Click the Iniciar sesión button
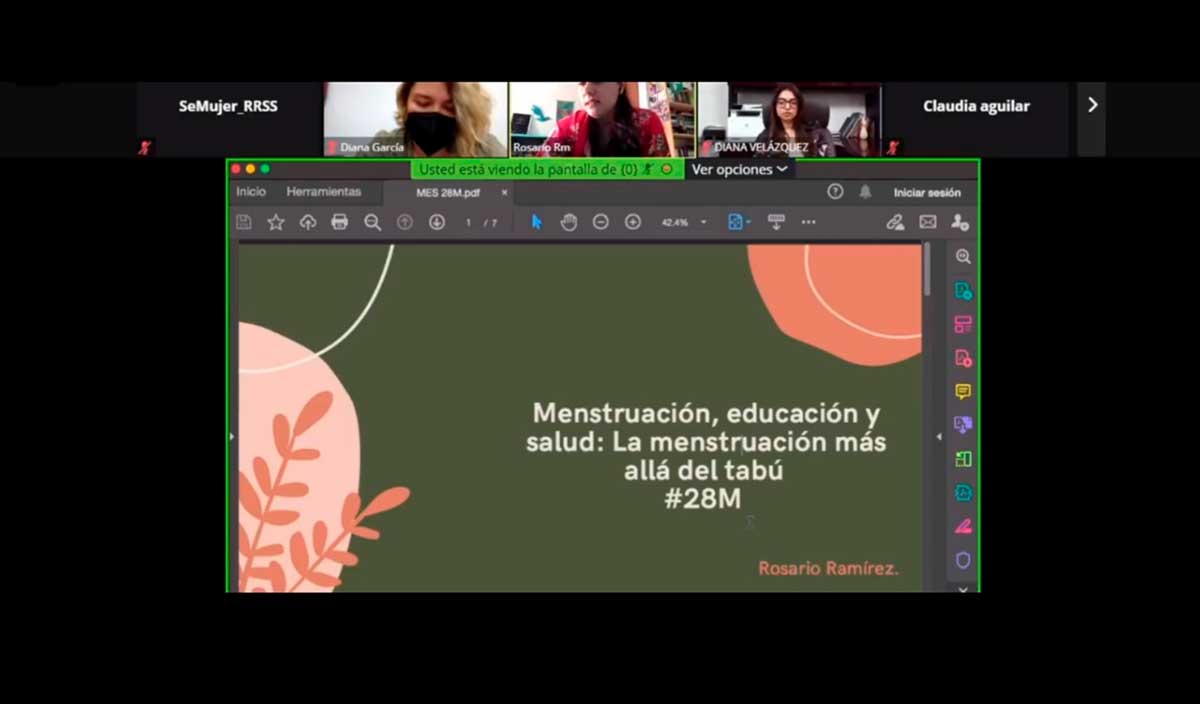Viewport: 1200px width, 704px height. 927,193
